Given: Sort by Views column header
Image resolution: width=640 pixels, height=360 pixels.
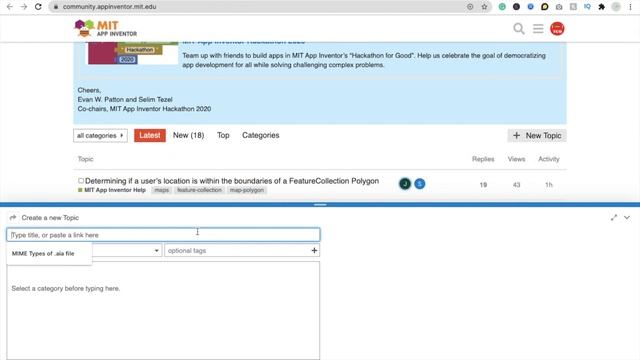Looking at the screenshot, I should (x=516, y=159).
